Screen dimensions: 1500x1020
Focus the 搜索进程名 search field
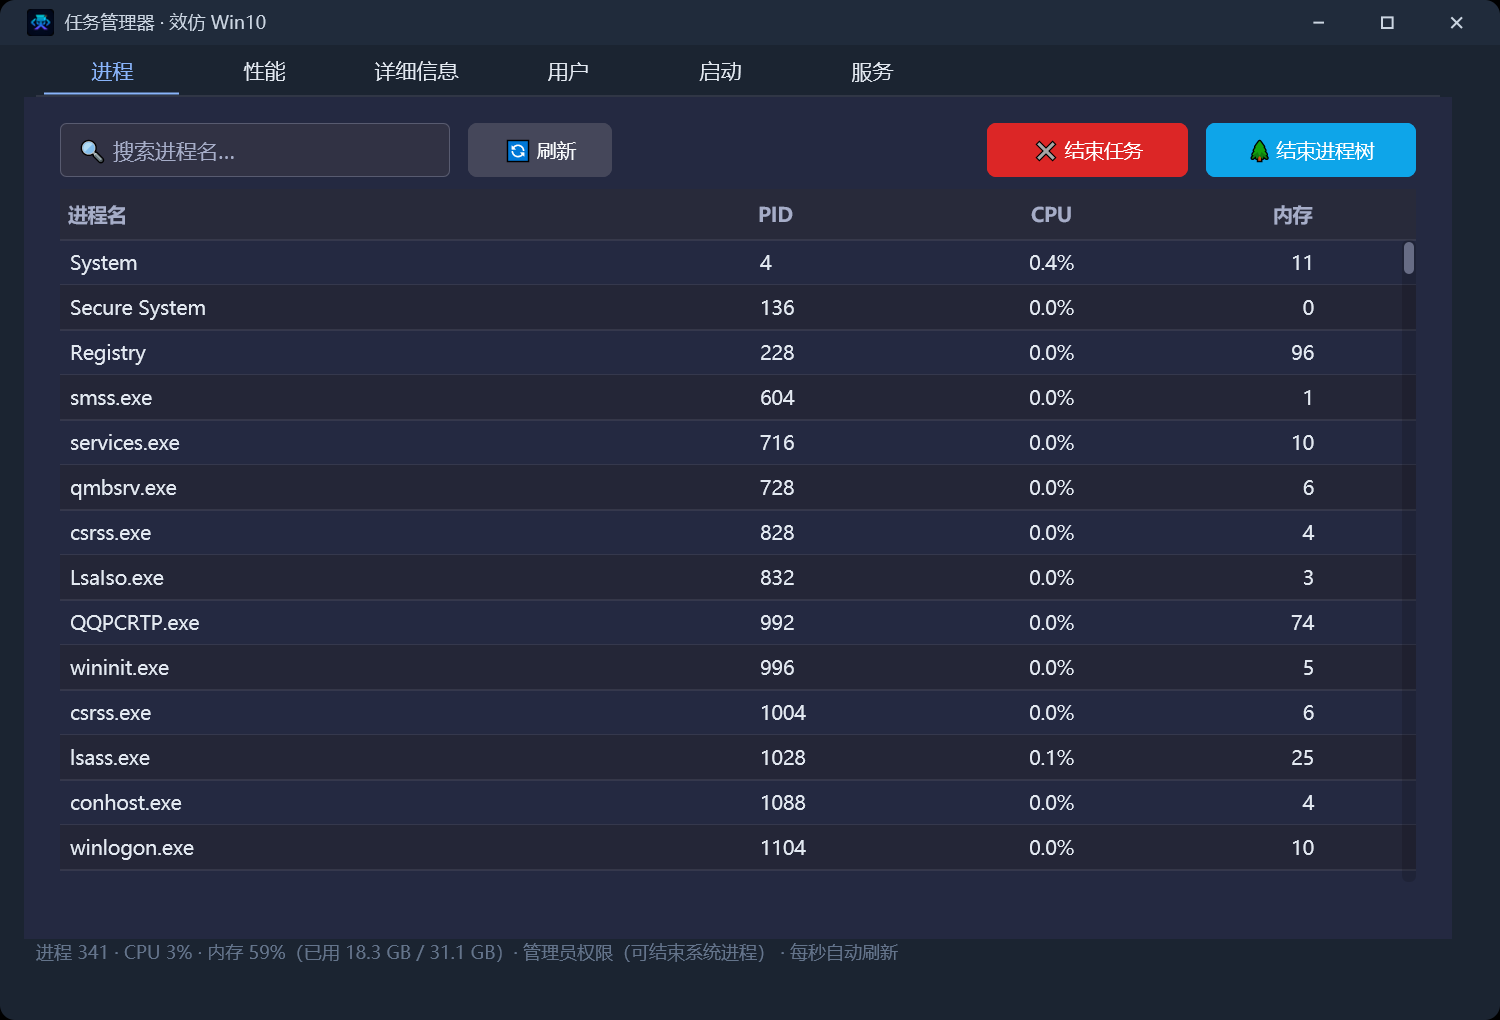coord(255,150)
